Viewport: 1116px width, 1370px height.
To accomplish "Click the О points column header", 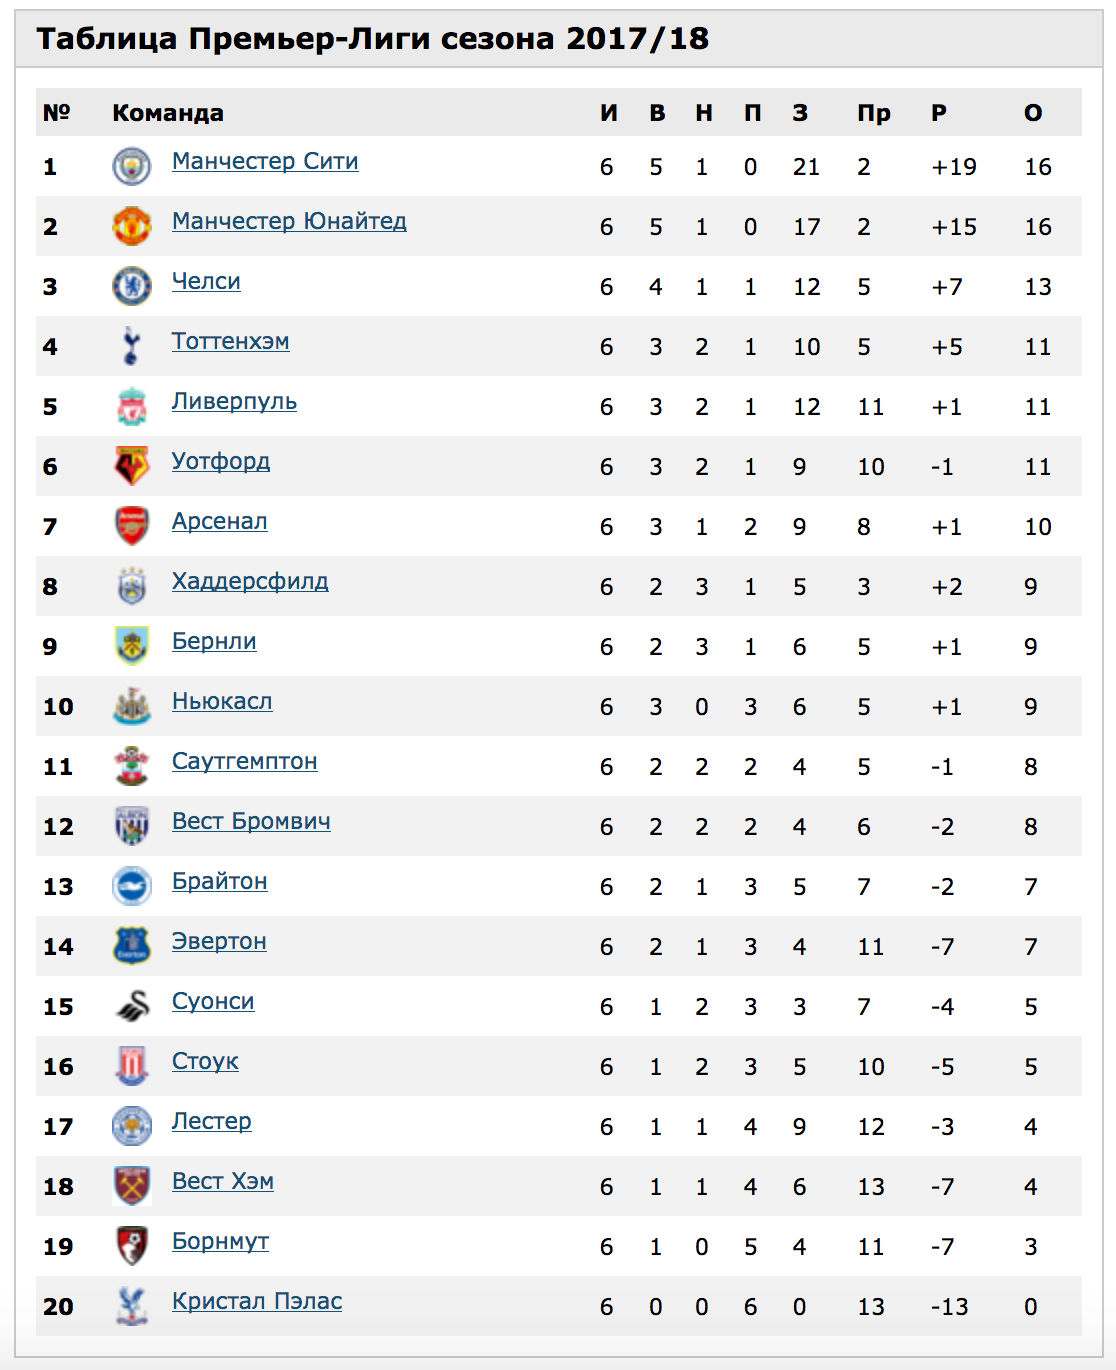I will [x=1033, y=113].
